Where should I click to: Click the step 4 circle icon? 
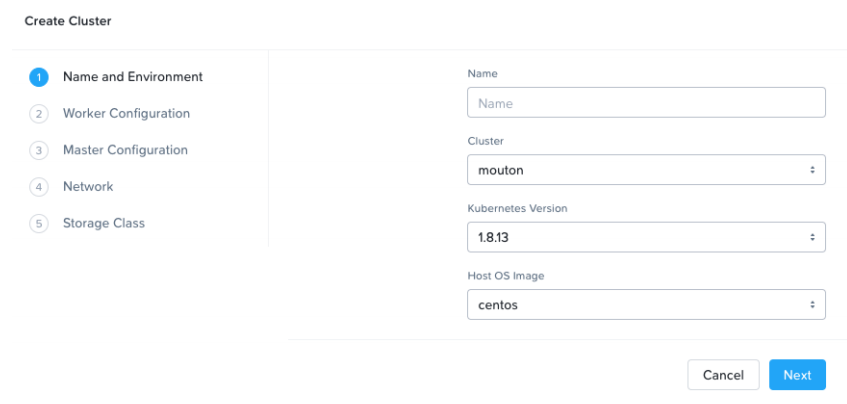pyautogui.click(x=39, y=187)
